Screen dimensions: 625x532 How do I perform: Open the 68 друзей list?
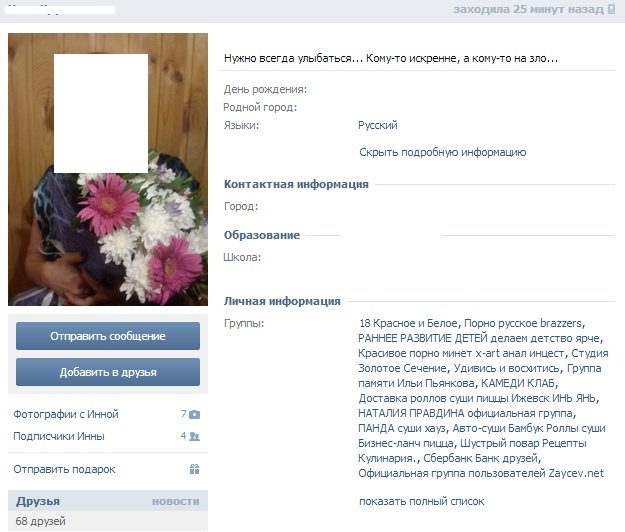pyautogui.click(x=40, y=521)
